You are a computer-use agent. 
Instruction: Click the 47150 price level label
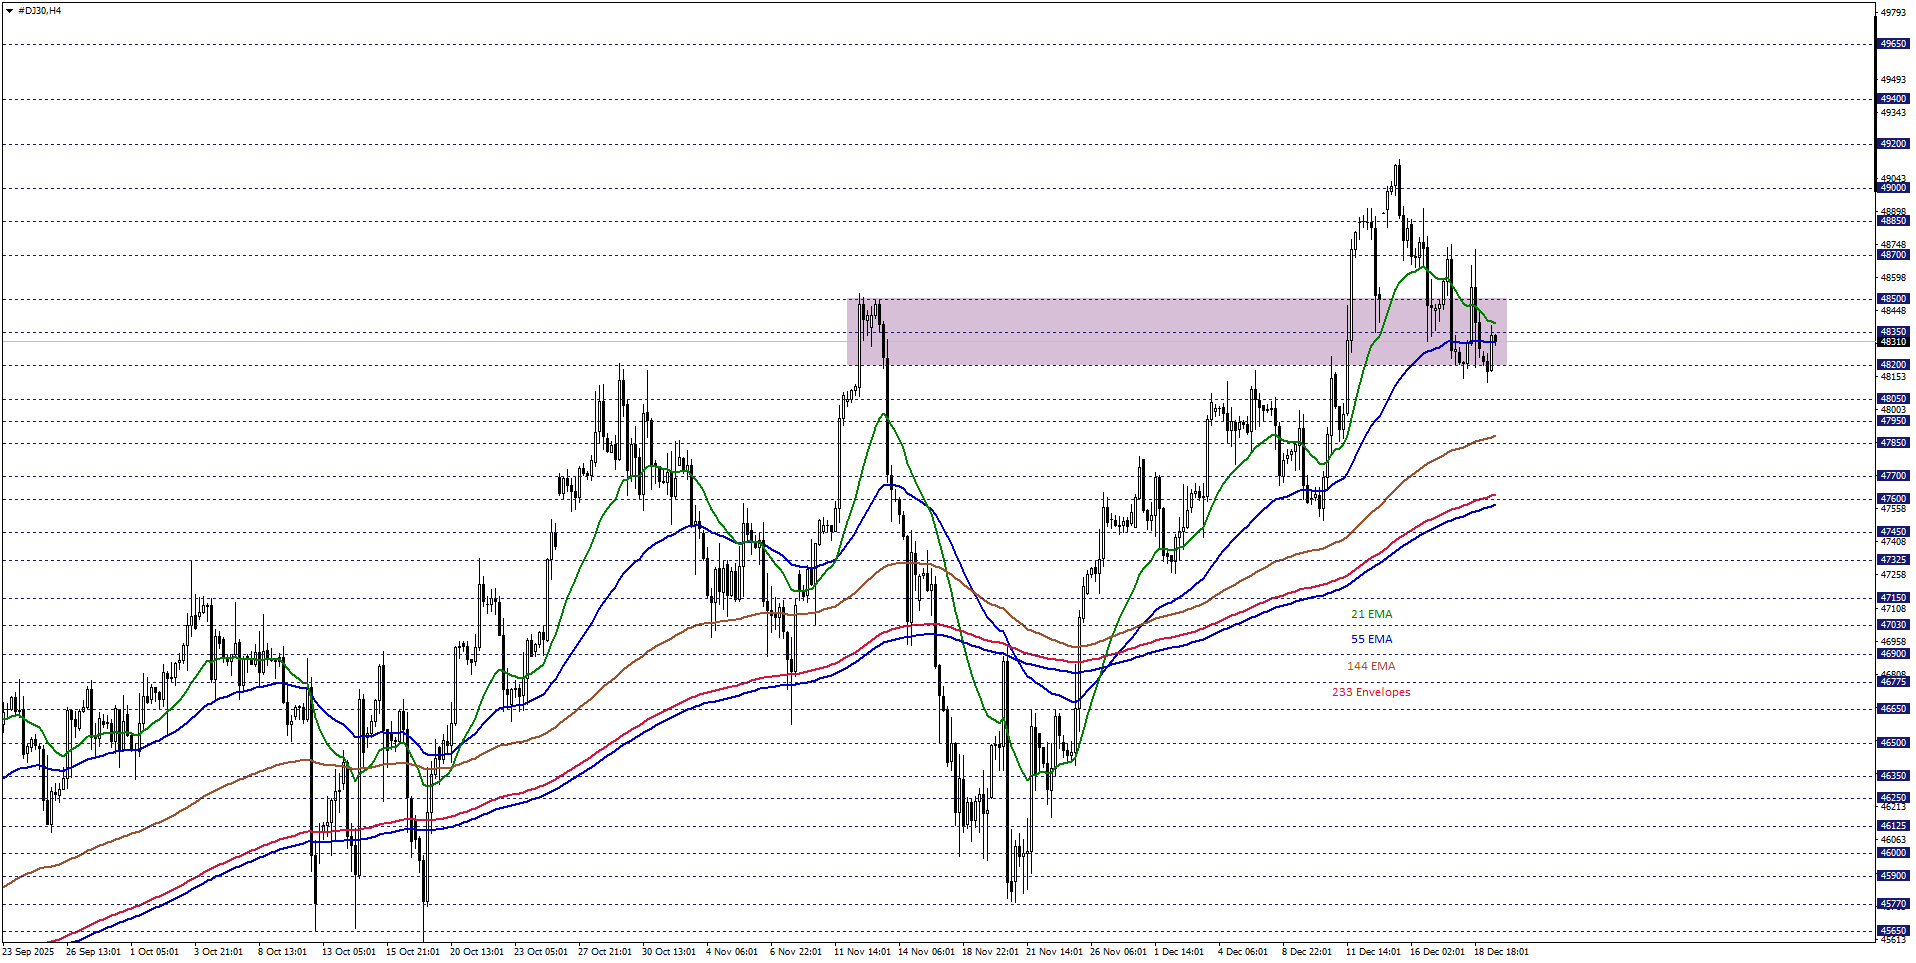pyautogui.click(x=1893, y=598)
